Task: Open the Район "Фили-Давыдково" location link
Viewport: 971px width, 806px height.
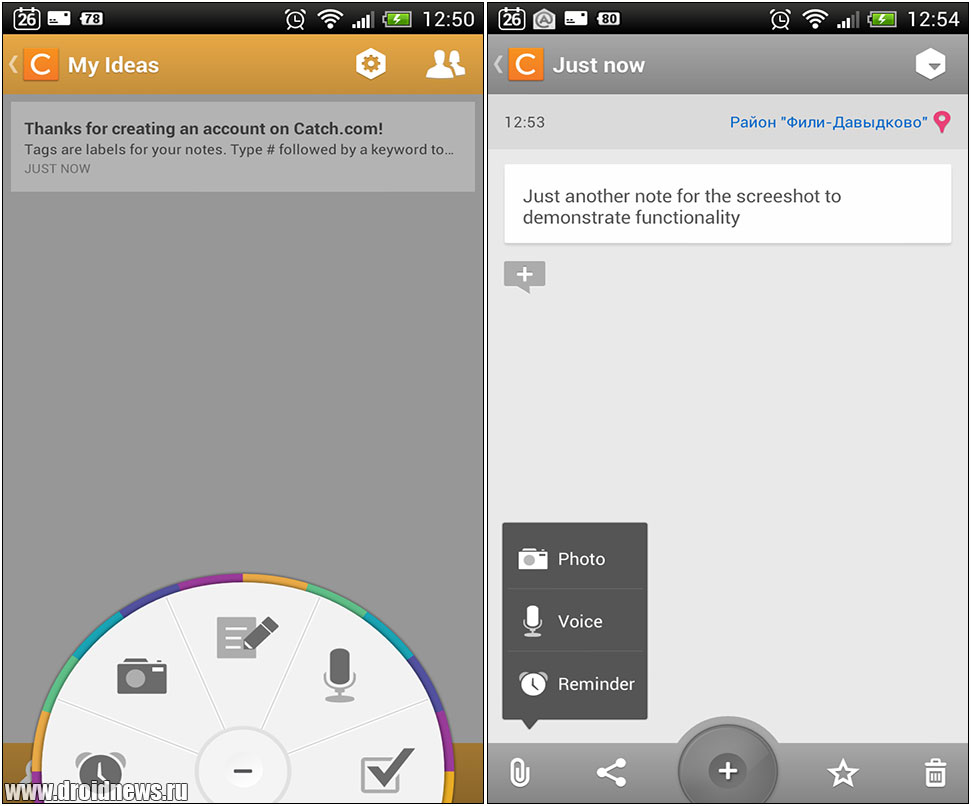Action: (829, 122)
